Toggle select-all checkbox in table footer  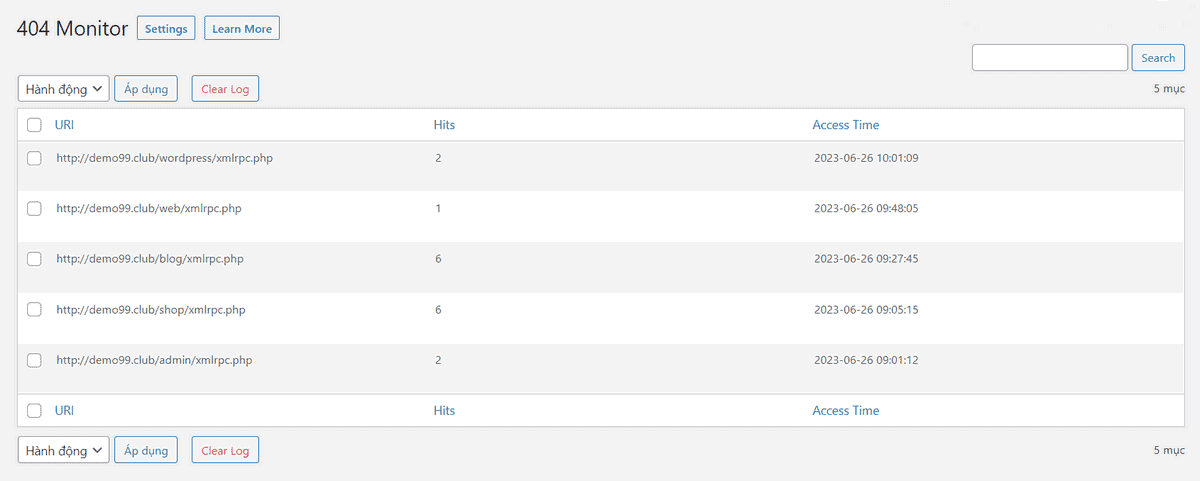(34, 411)
